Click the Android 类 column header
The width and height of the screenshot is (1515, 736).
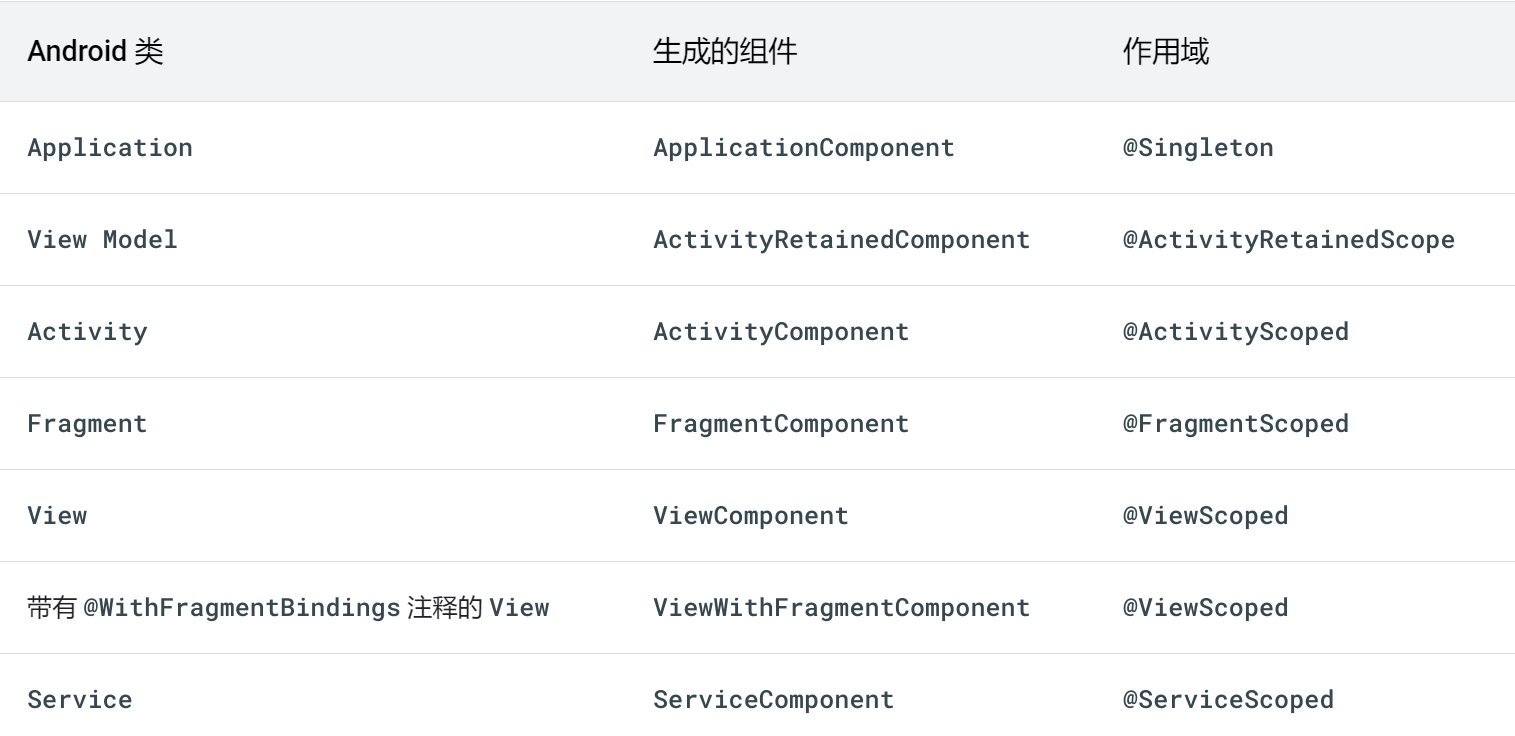pos(95,51)
